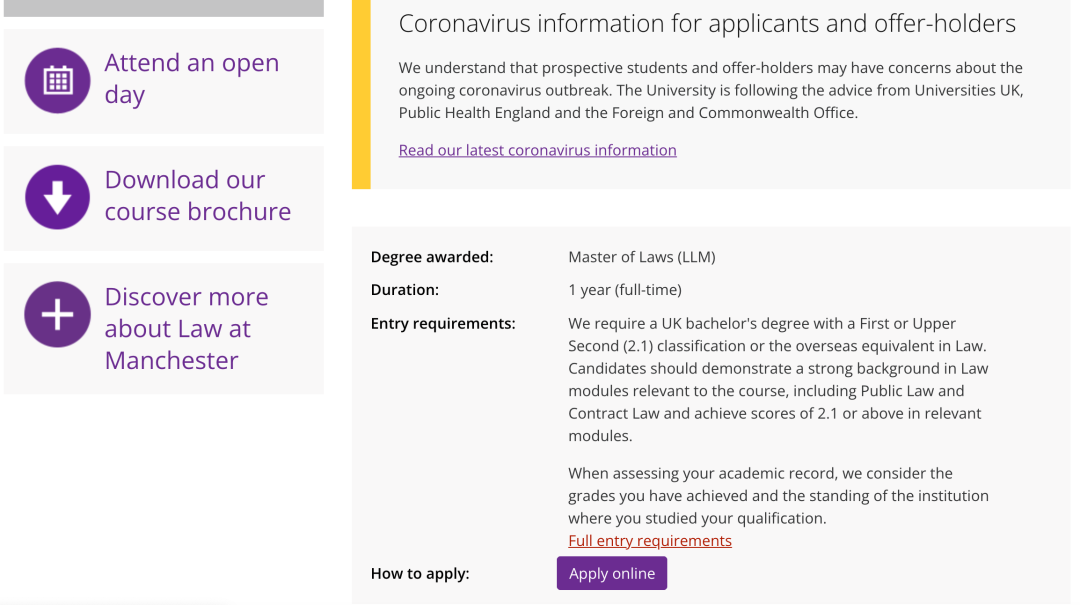The width and height of the screenshot is (1080, 605).
Task: Select the 'Duration:' label
Action: click(405, 290)
